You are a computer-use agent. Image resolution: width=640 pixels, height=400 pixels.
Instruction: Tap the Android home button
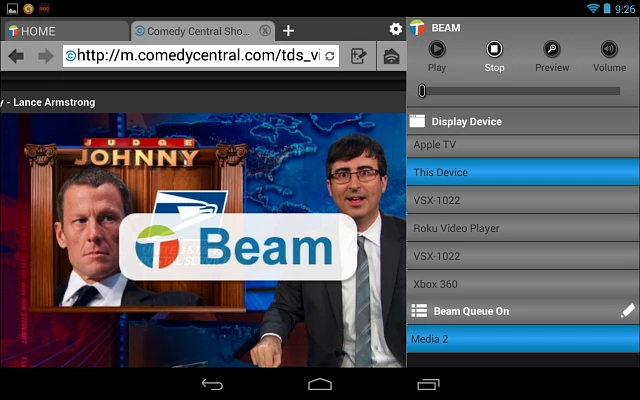tap(320, 384)
